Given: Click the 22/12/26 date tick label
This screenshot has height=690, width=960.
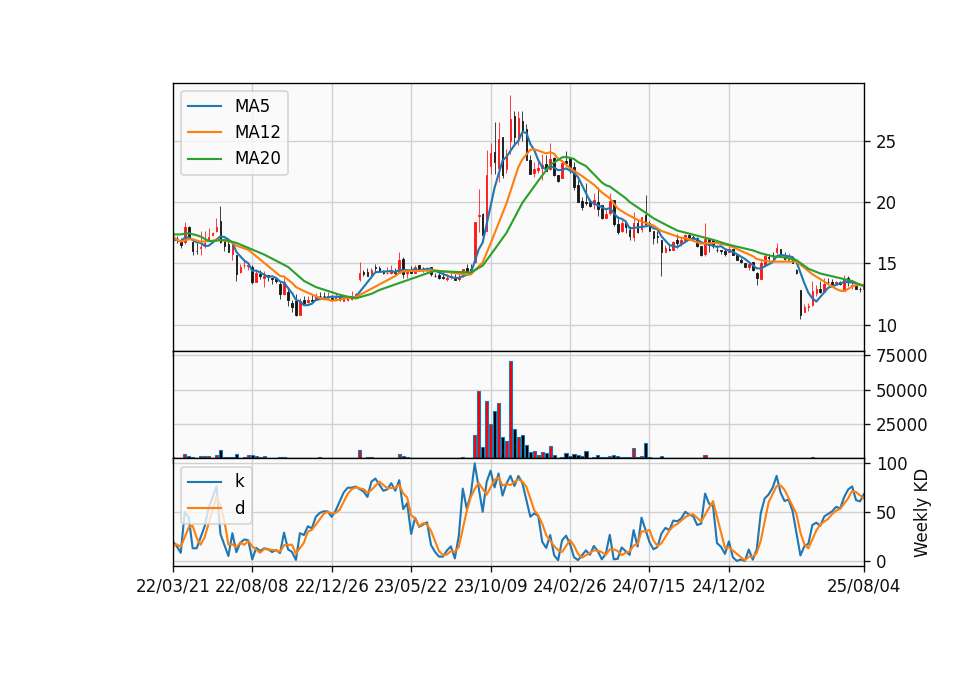Looking at the screenshot, I should click(x=332, y=587).
